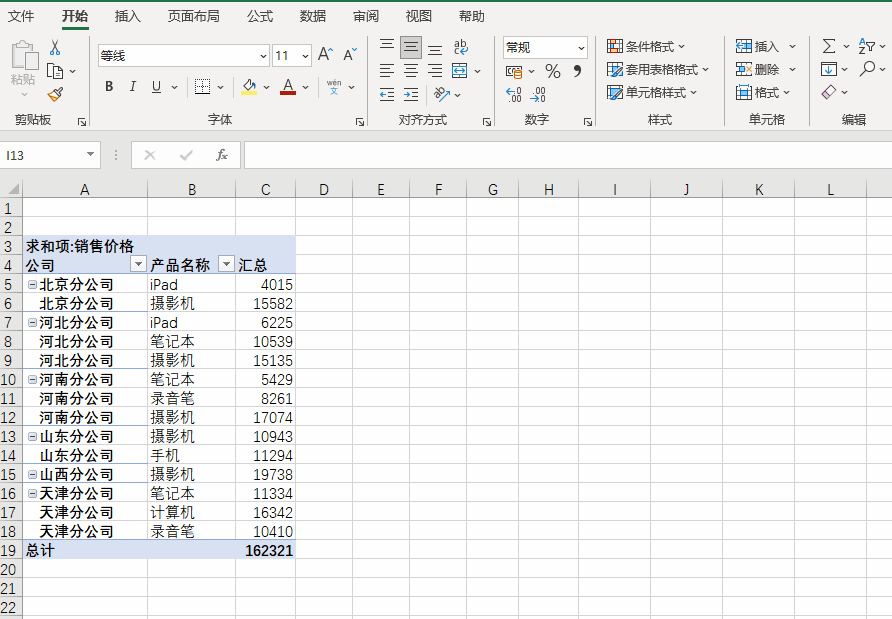The width and height of the screenshot is (892, 619).
Task: Click the AutoSum sigma icon
Action: pos(829,46)
